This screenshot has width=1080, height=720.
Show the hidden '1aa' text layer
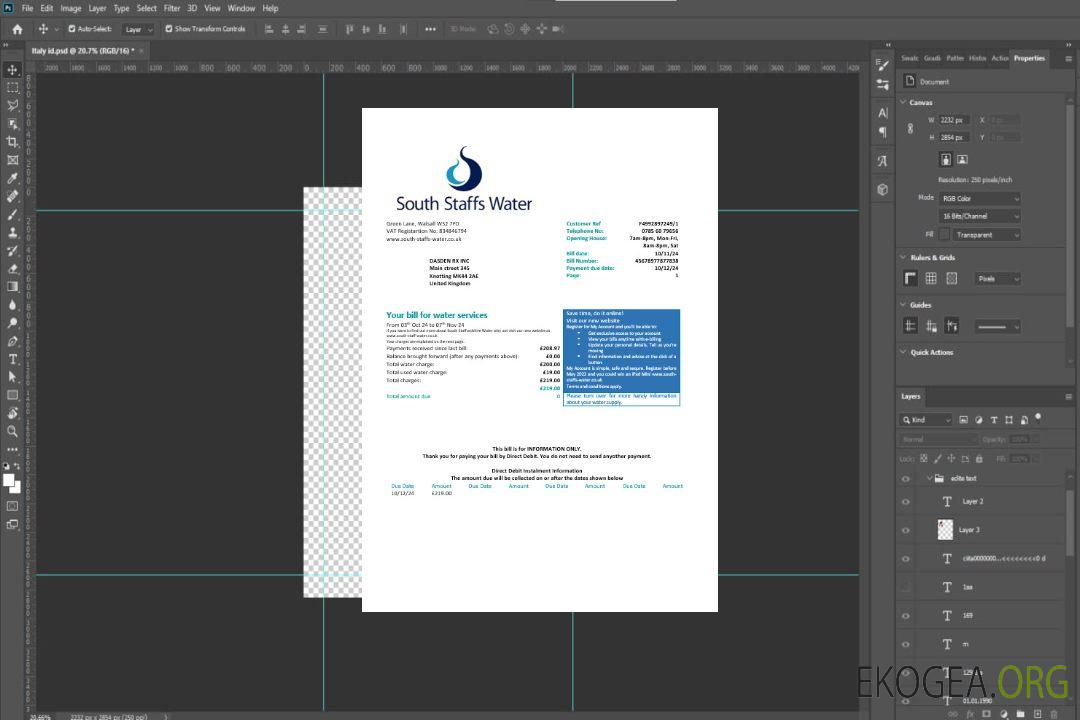[x=906, y=587]
